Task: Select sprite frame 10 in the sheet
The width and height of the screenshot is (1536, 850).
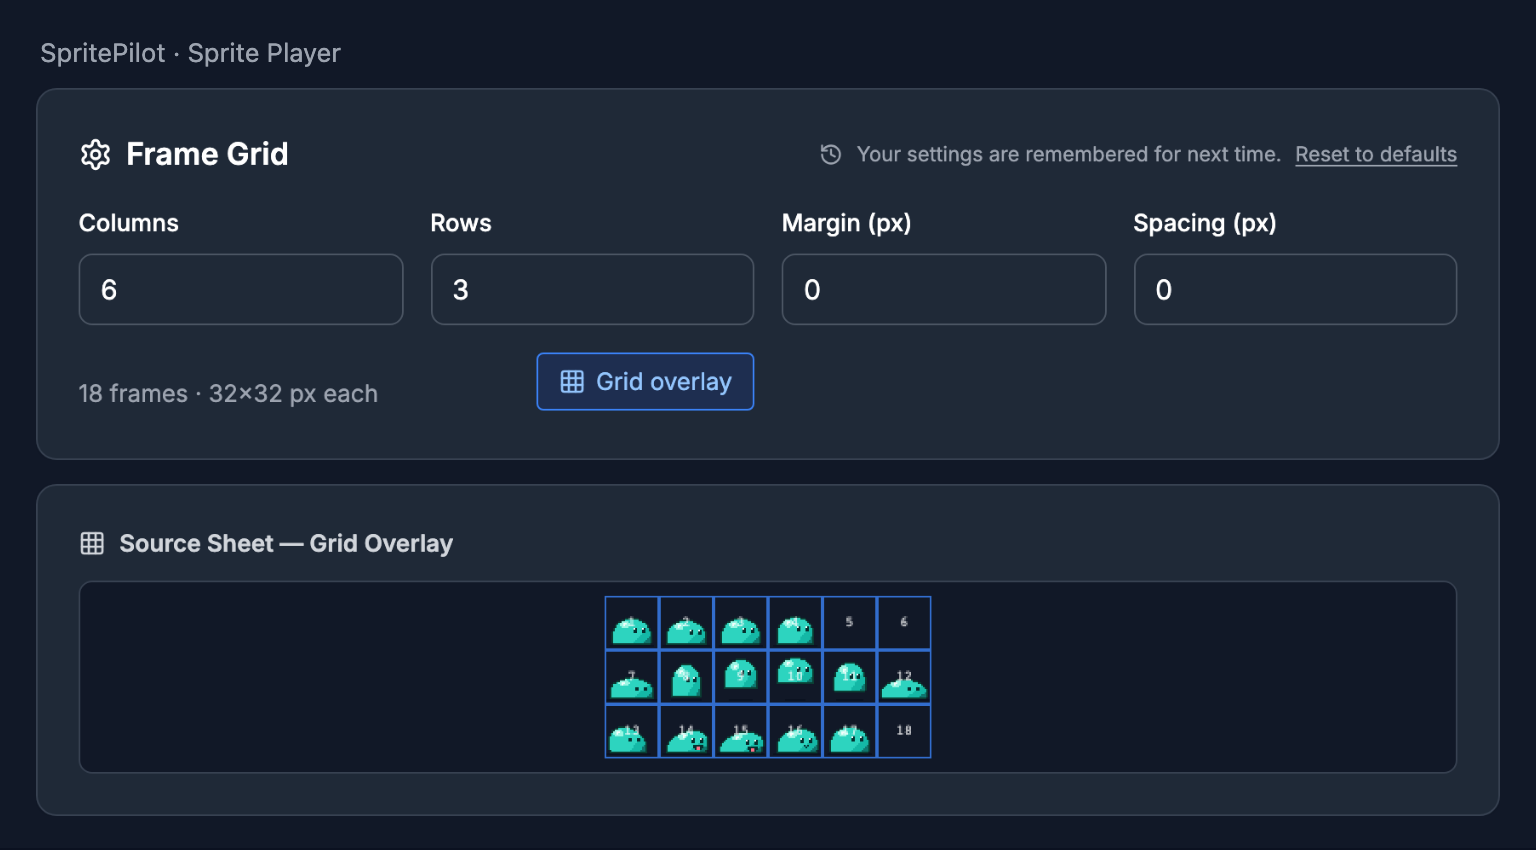Action: pyautogui.click(x=795, y=677)
